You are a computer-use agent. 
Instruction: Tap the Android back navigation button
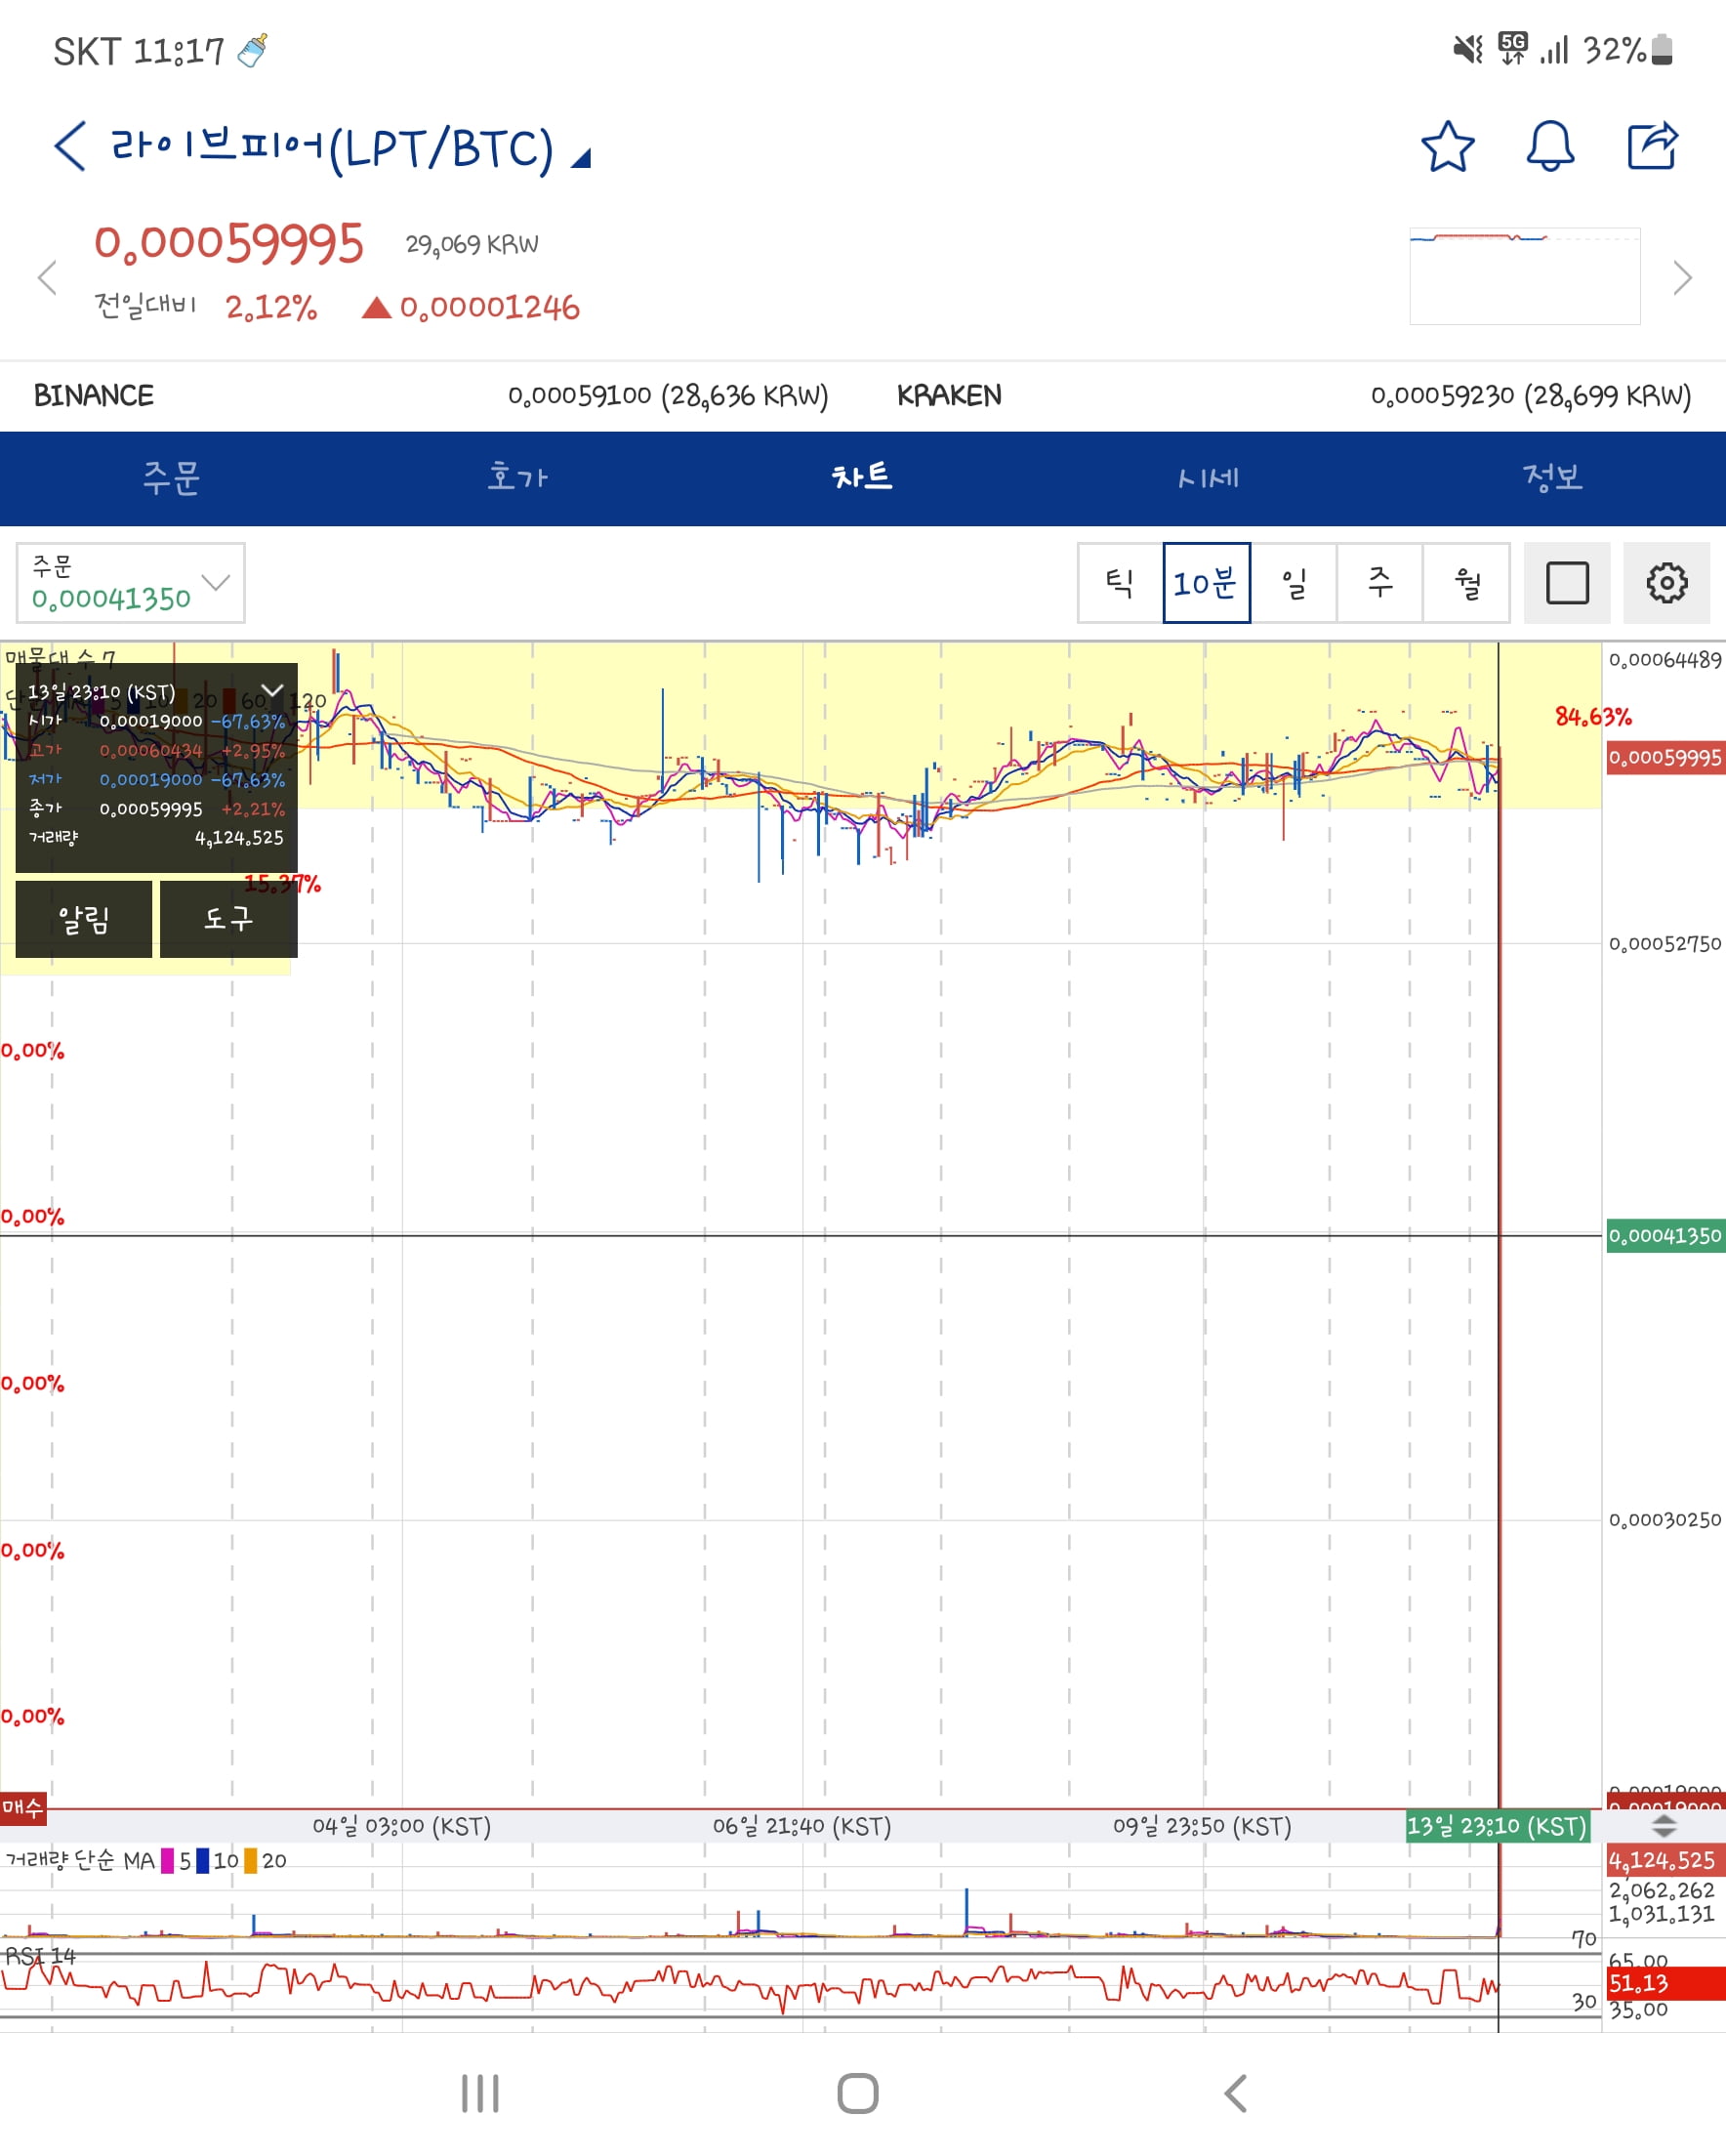click(1236, 2093)
